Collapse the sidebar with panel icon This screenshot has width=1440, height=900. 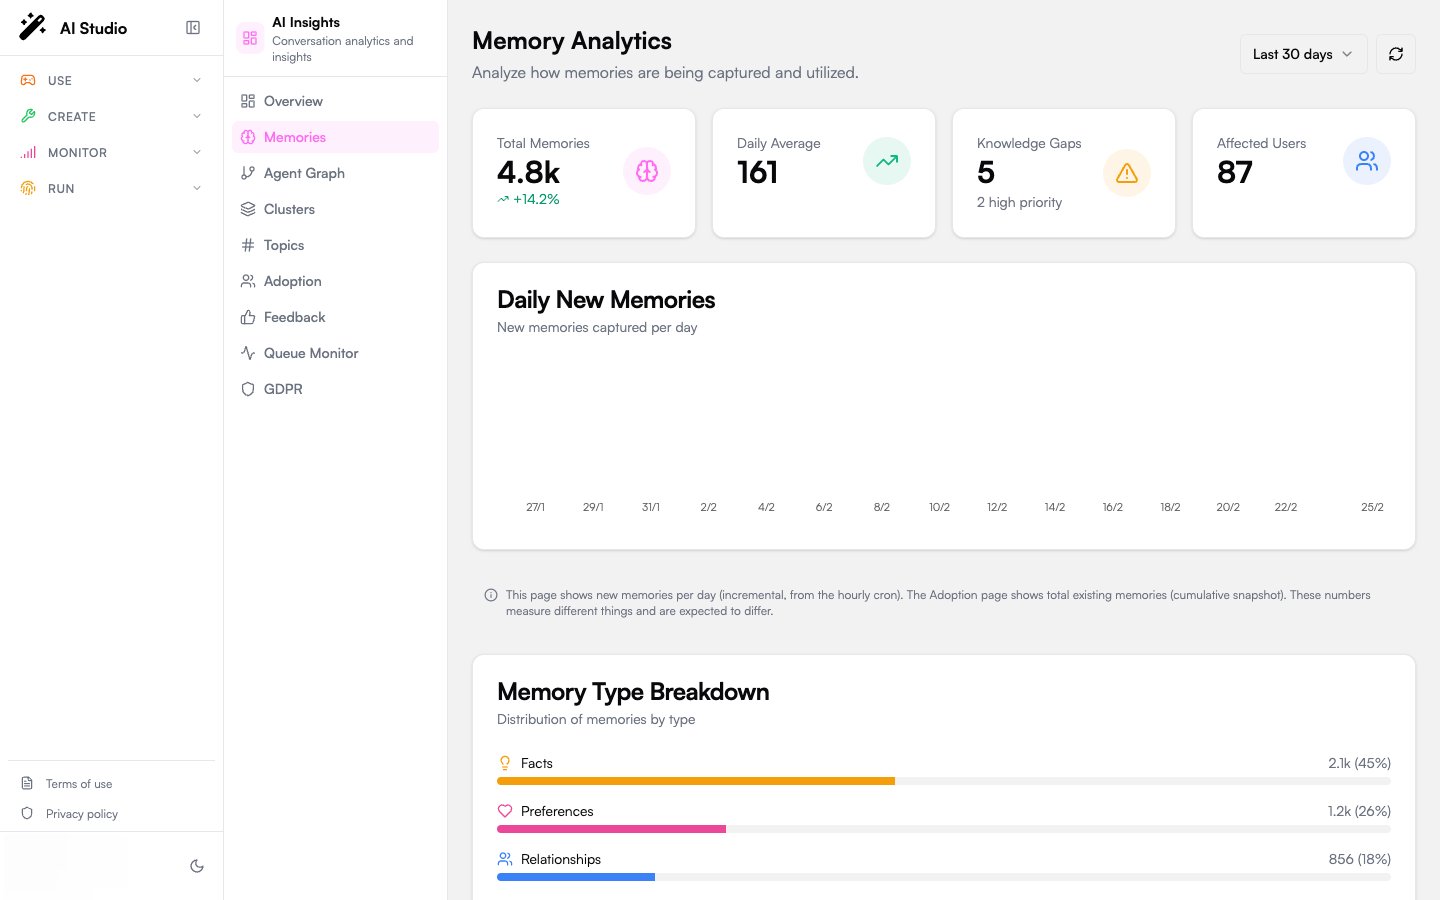193,28
